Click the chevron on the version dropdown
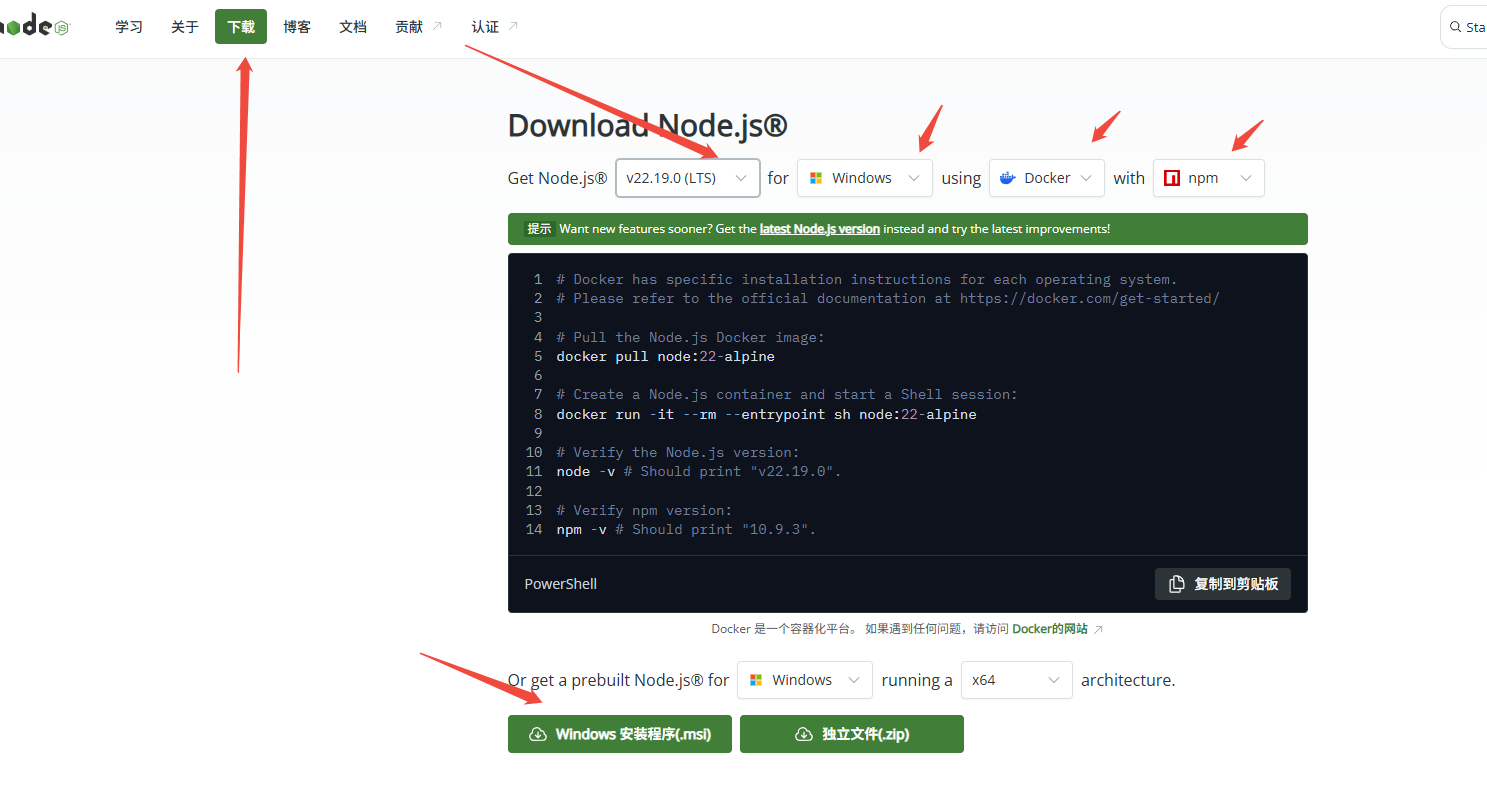Image resolution: width=1487 pixels, height=787 pixels. pyautogui.click(x=741, y=178)
